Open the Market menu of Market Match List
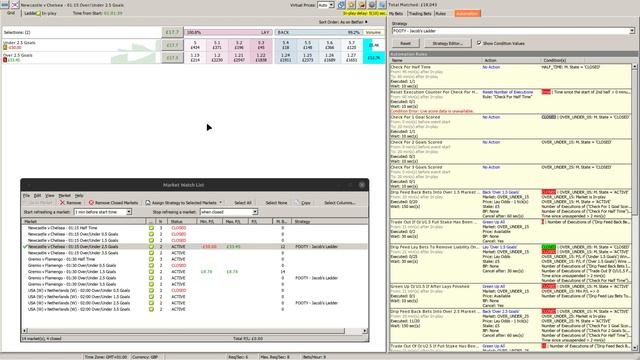The width and height of the screenshot is (640, 360). [x=64, y=196]
